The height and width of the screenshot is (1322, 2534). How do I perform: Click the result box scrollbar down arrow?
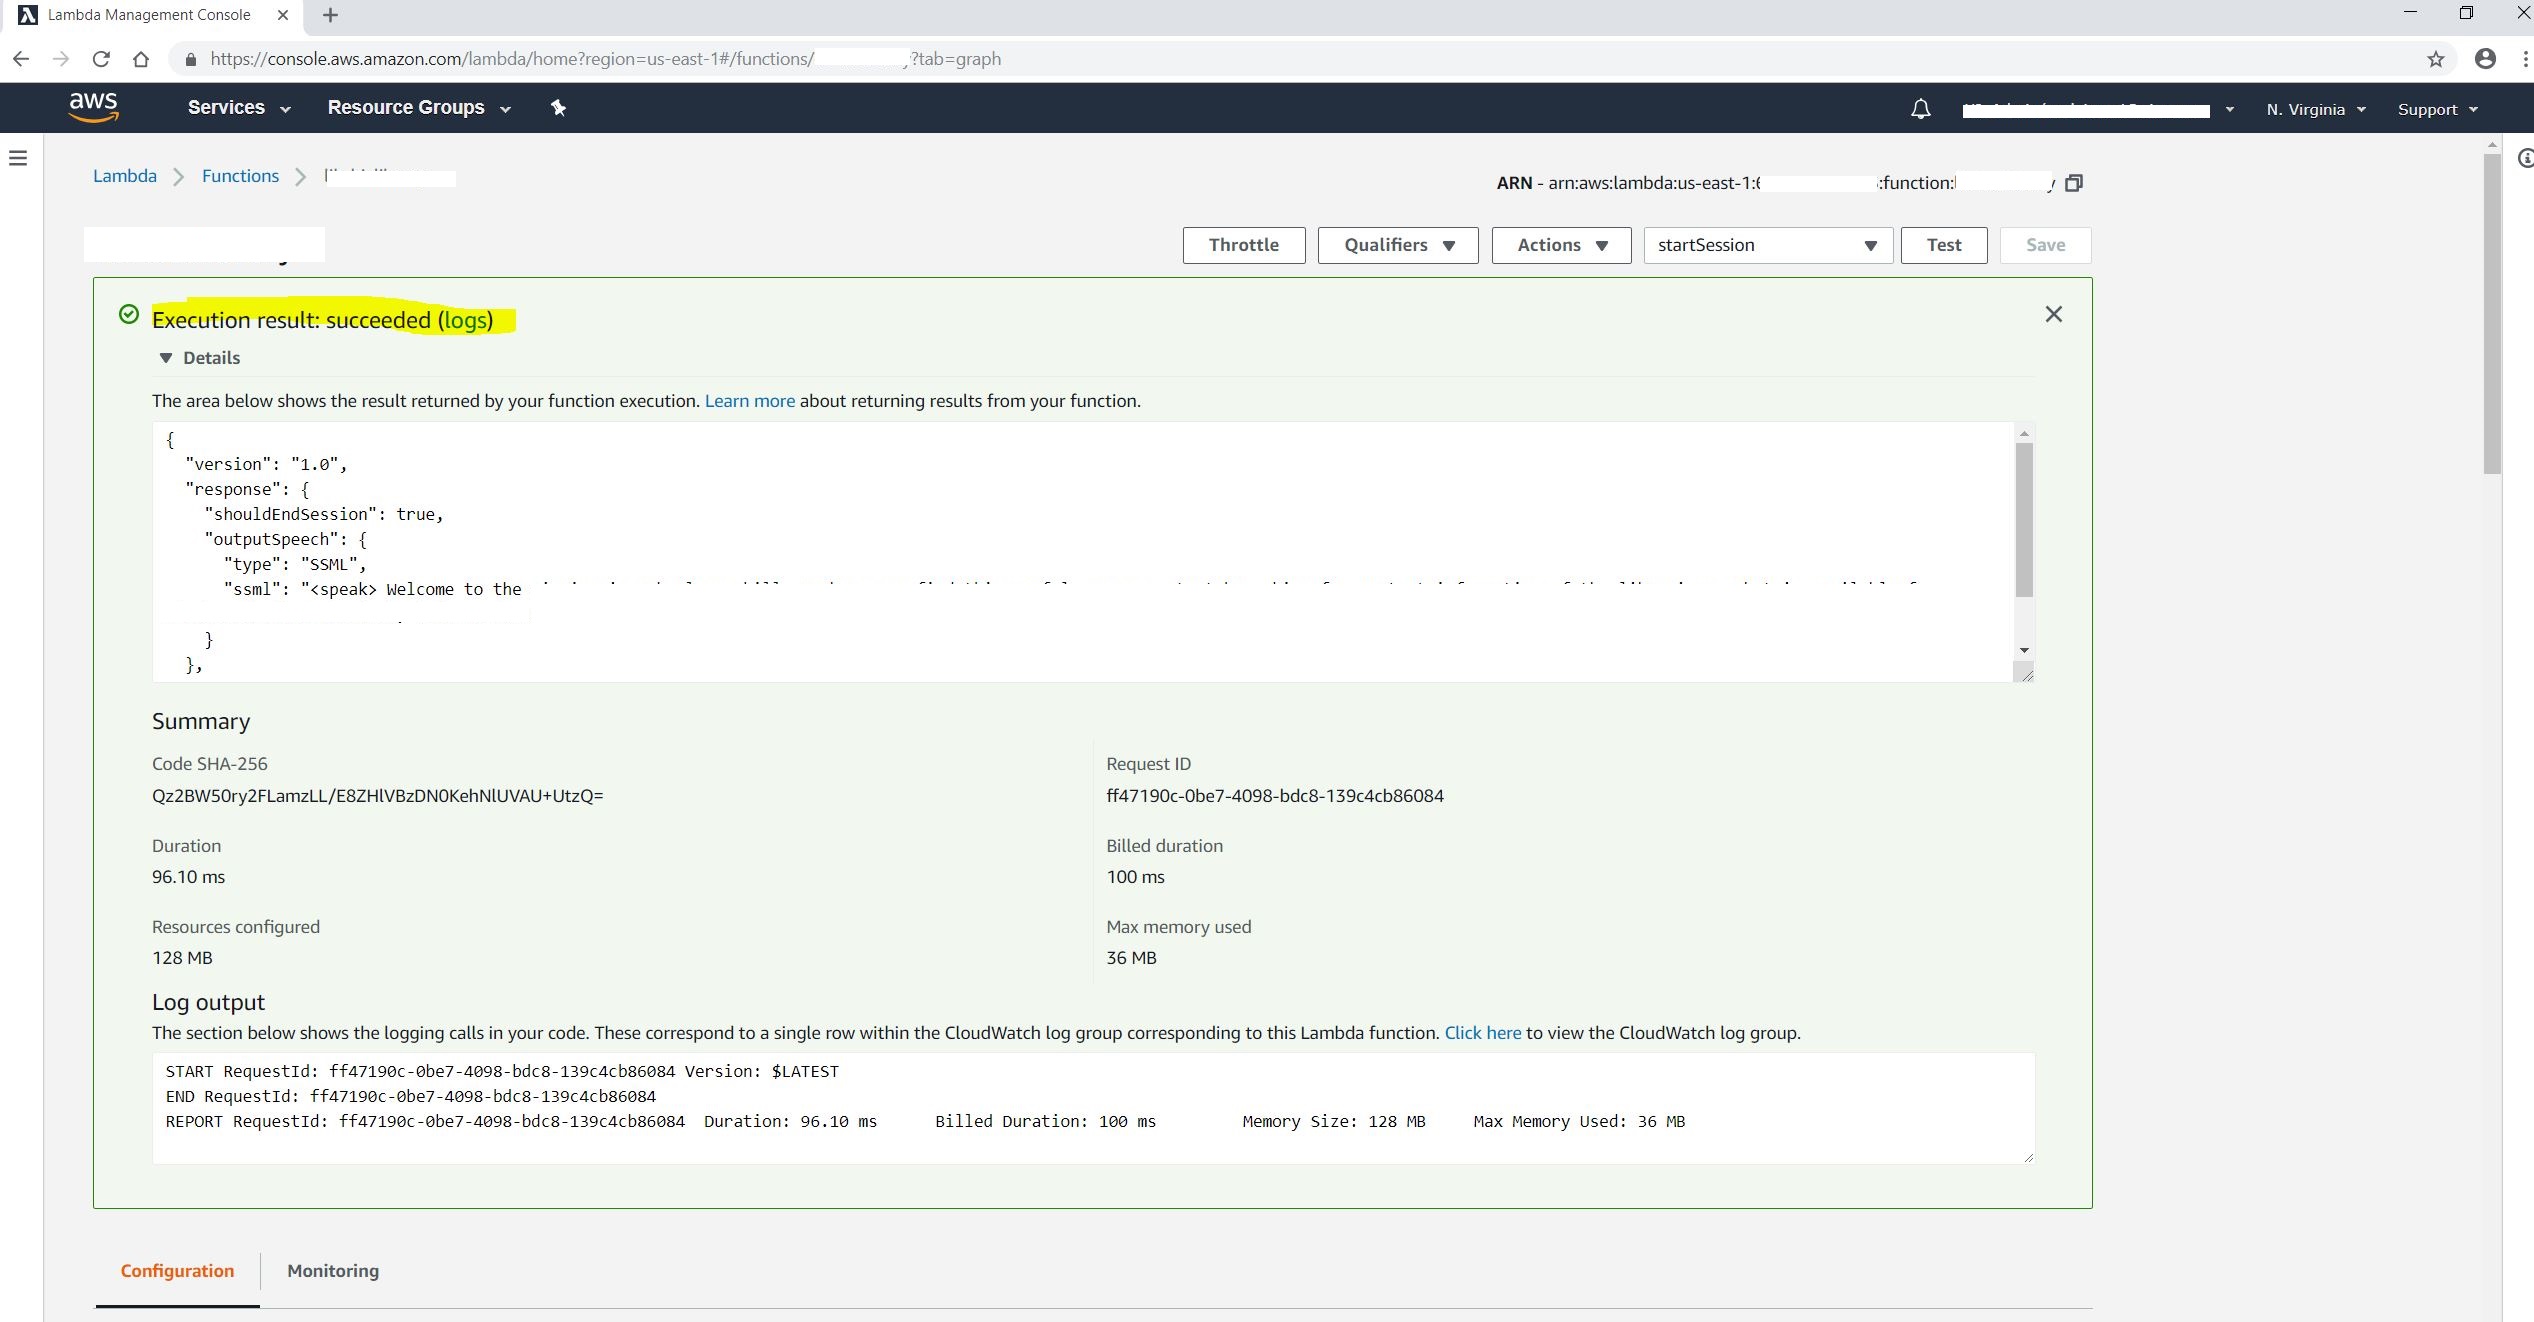(2024, 650)
